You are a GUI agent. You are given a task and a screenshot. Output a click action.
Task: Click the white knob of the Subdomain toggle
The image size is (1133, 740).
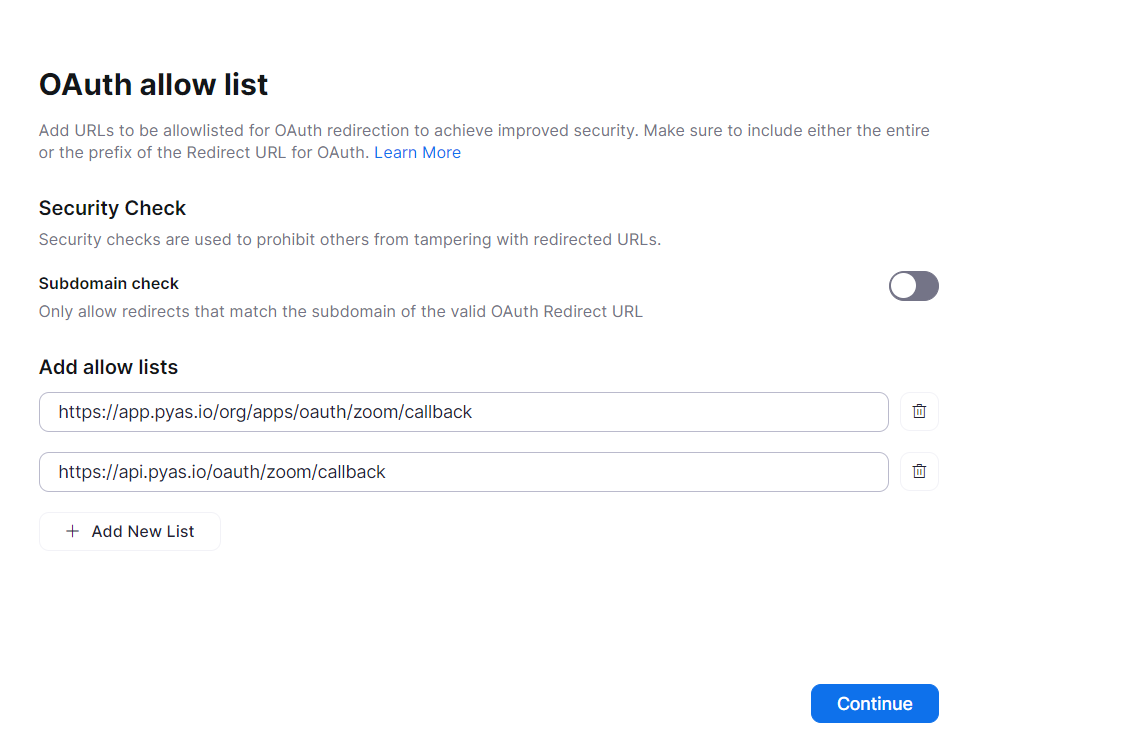click(904, 286)
